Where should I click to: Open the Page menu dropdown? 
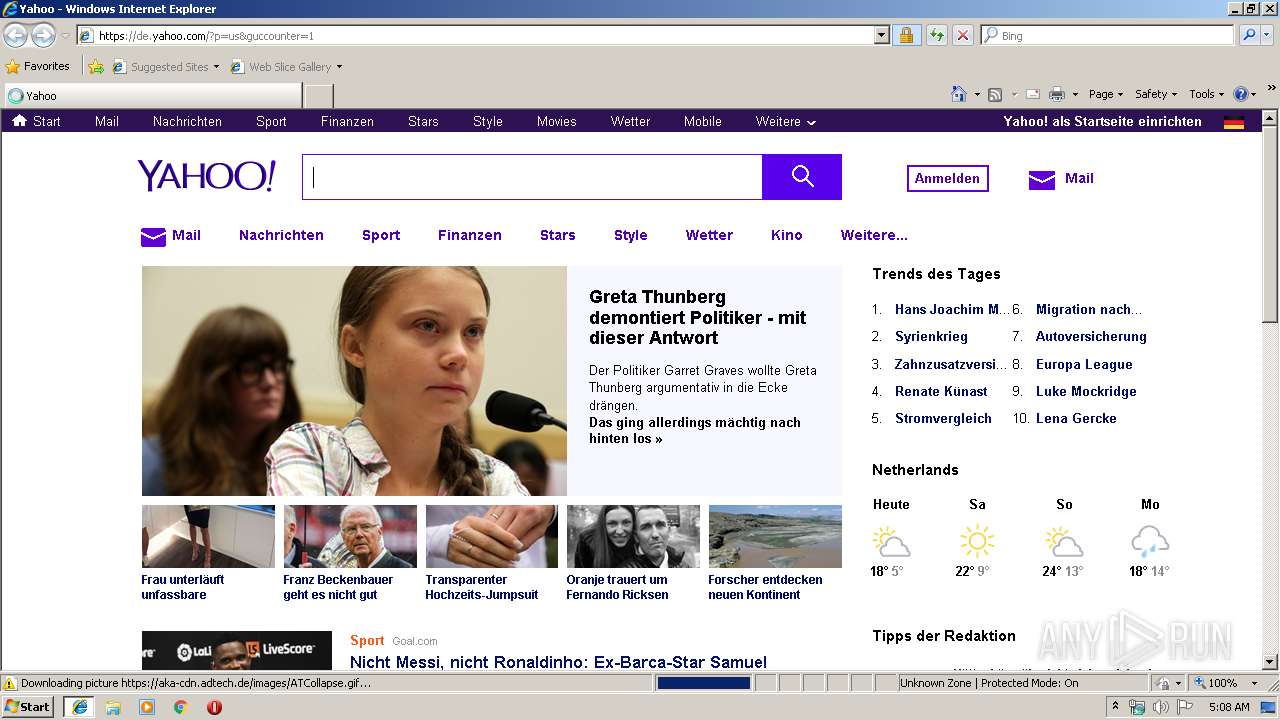[x=1106, y=94]
